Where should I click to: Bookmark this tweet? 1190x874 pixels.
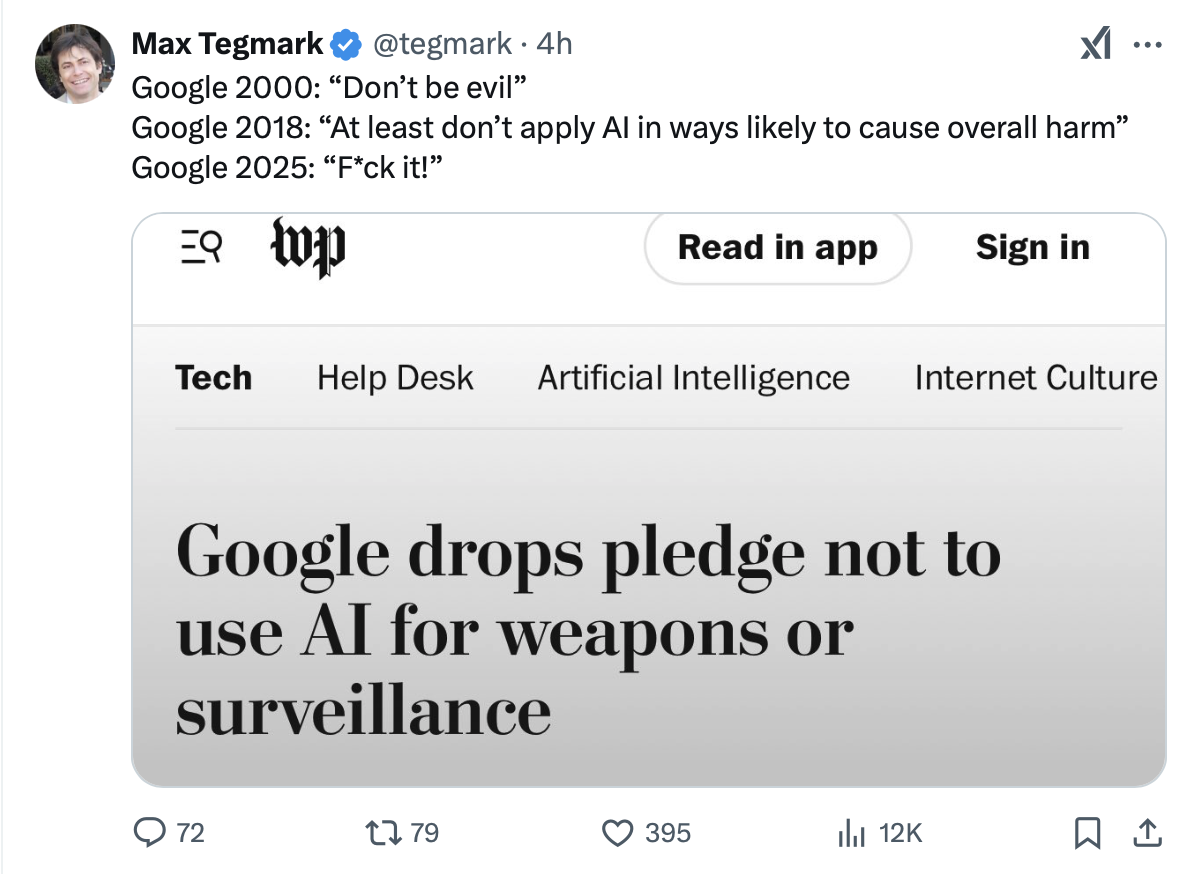[1088, 832]
